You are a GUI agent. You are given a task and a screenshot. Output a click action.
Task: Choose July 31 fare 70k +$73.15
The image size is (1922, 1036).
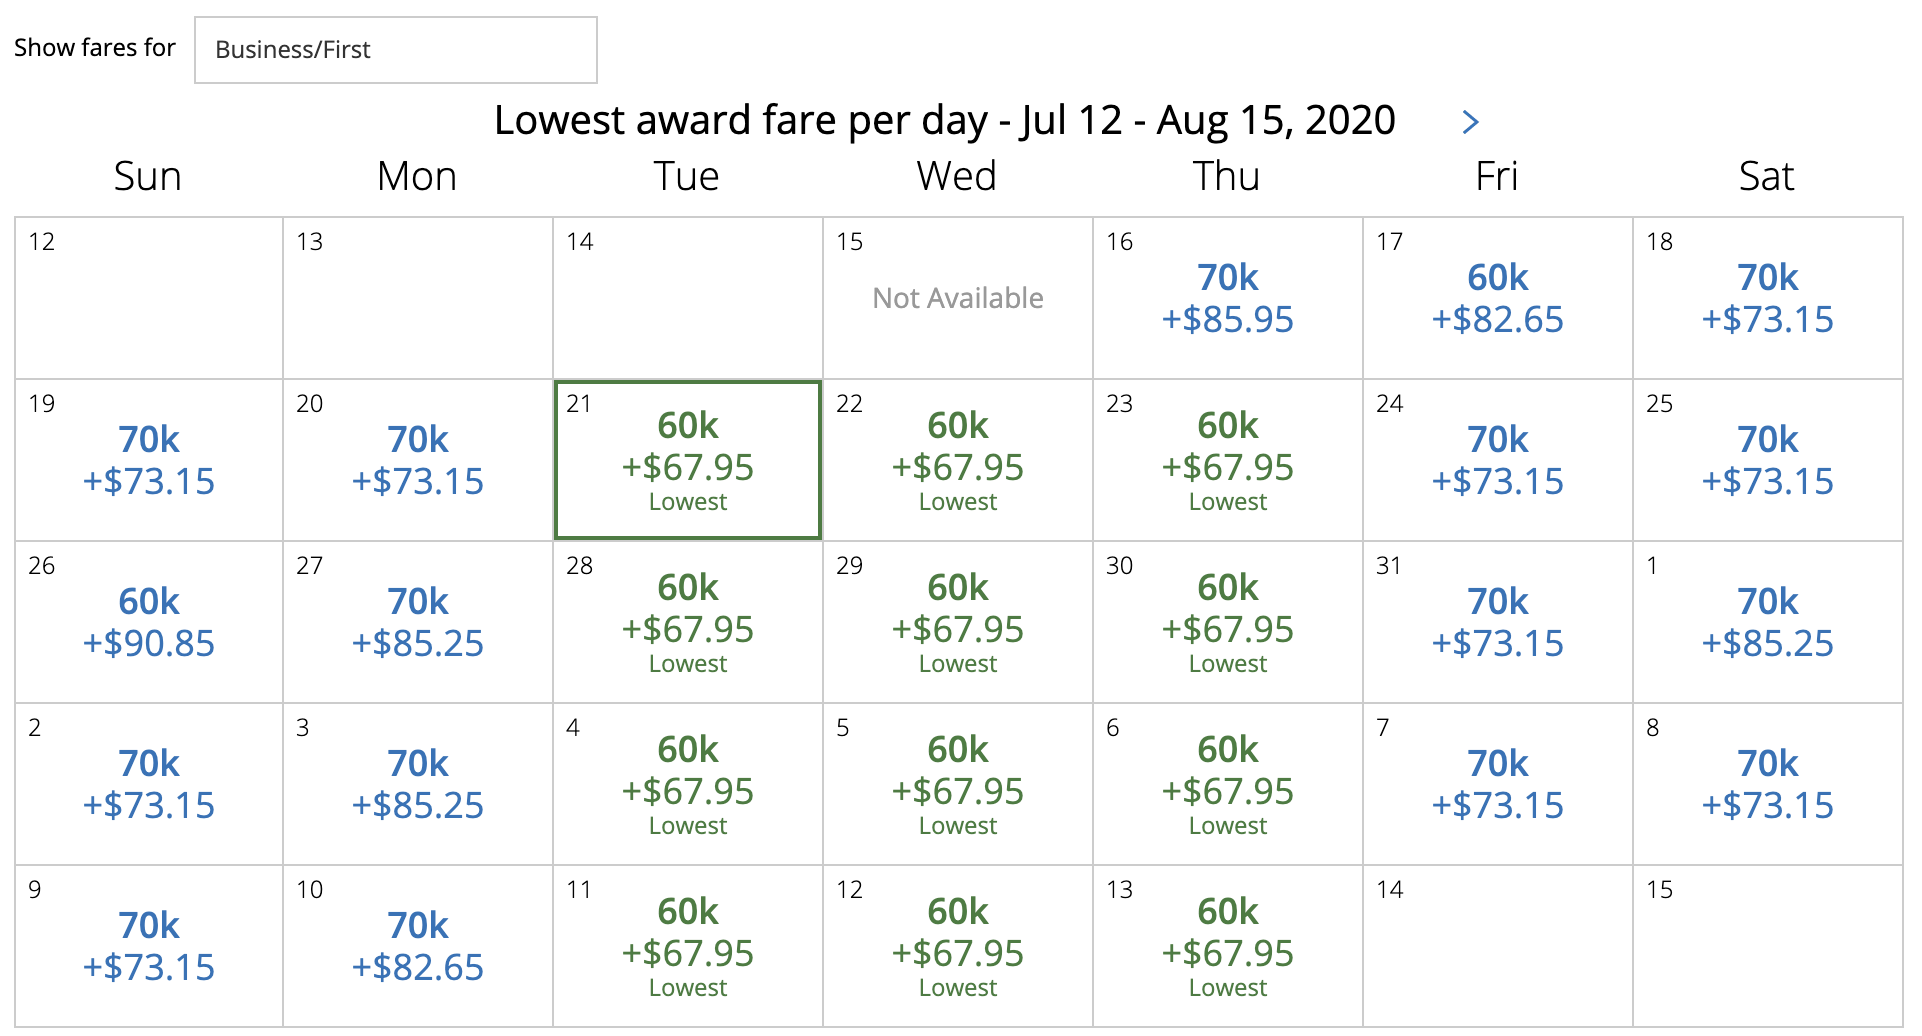pos(1498,622)
